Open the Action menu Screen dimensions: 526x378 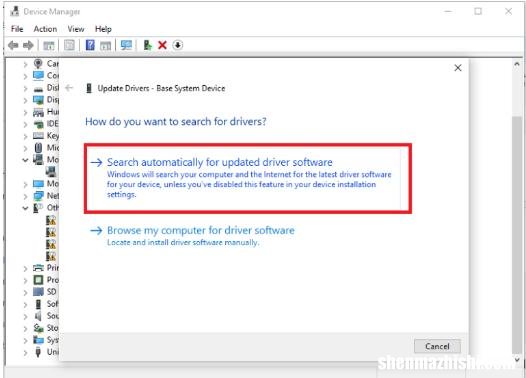45,29
